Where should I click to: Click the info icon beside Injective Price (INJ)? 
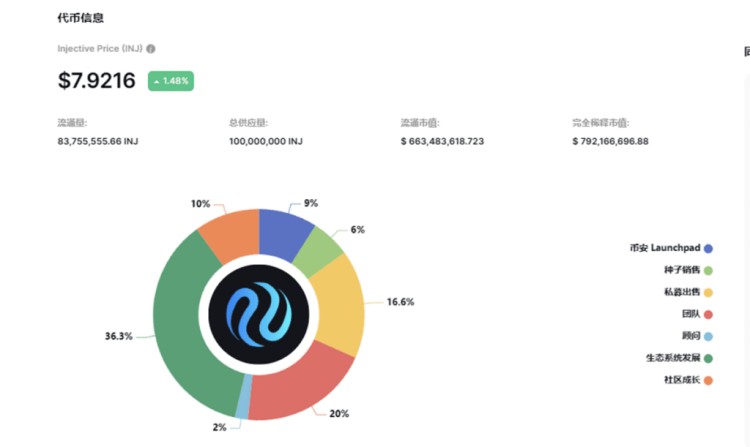(151, 49)
